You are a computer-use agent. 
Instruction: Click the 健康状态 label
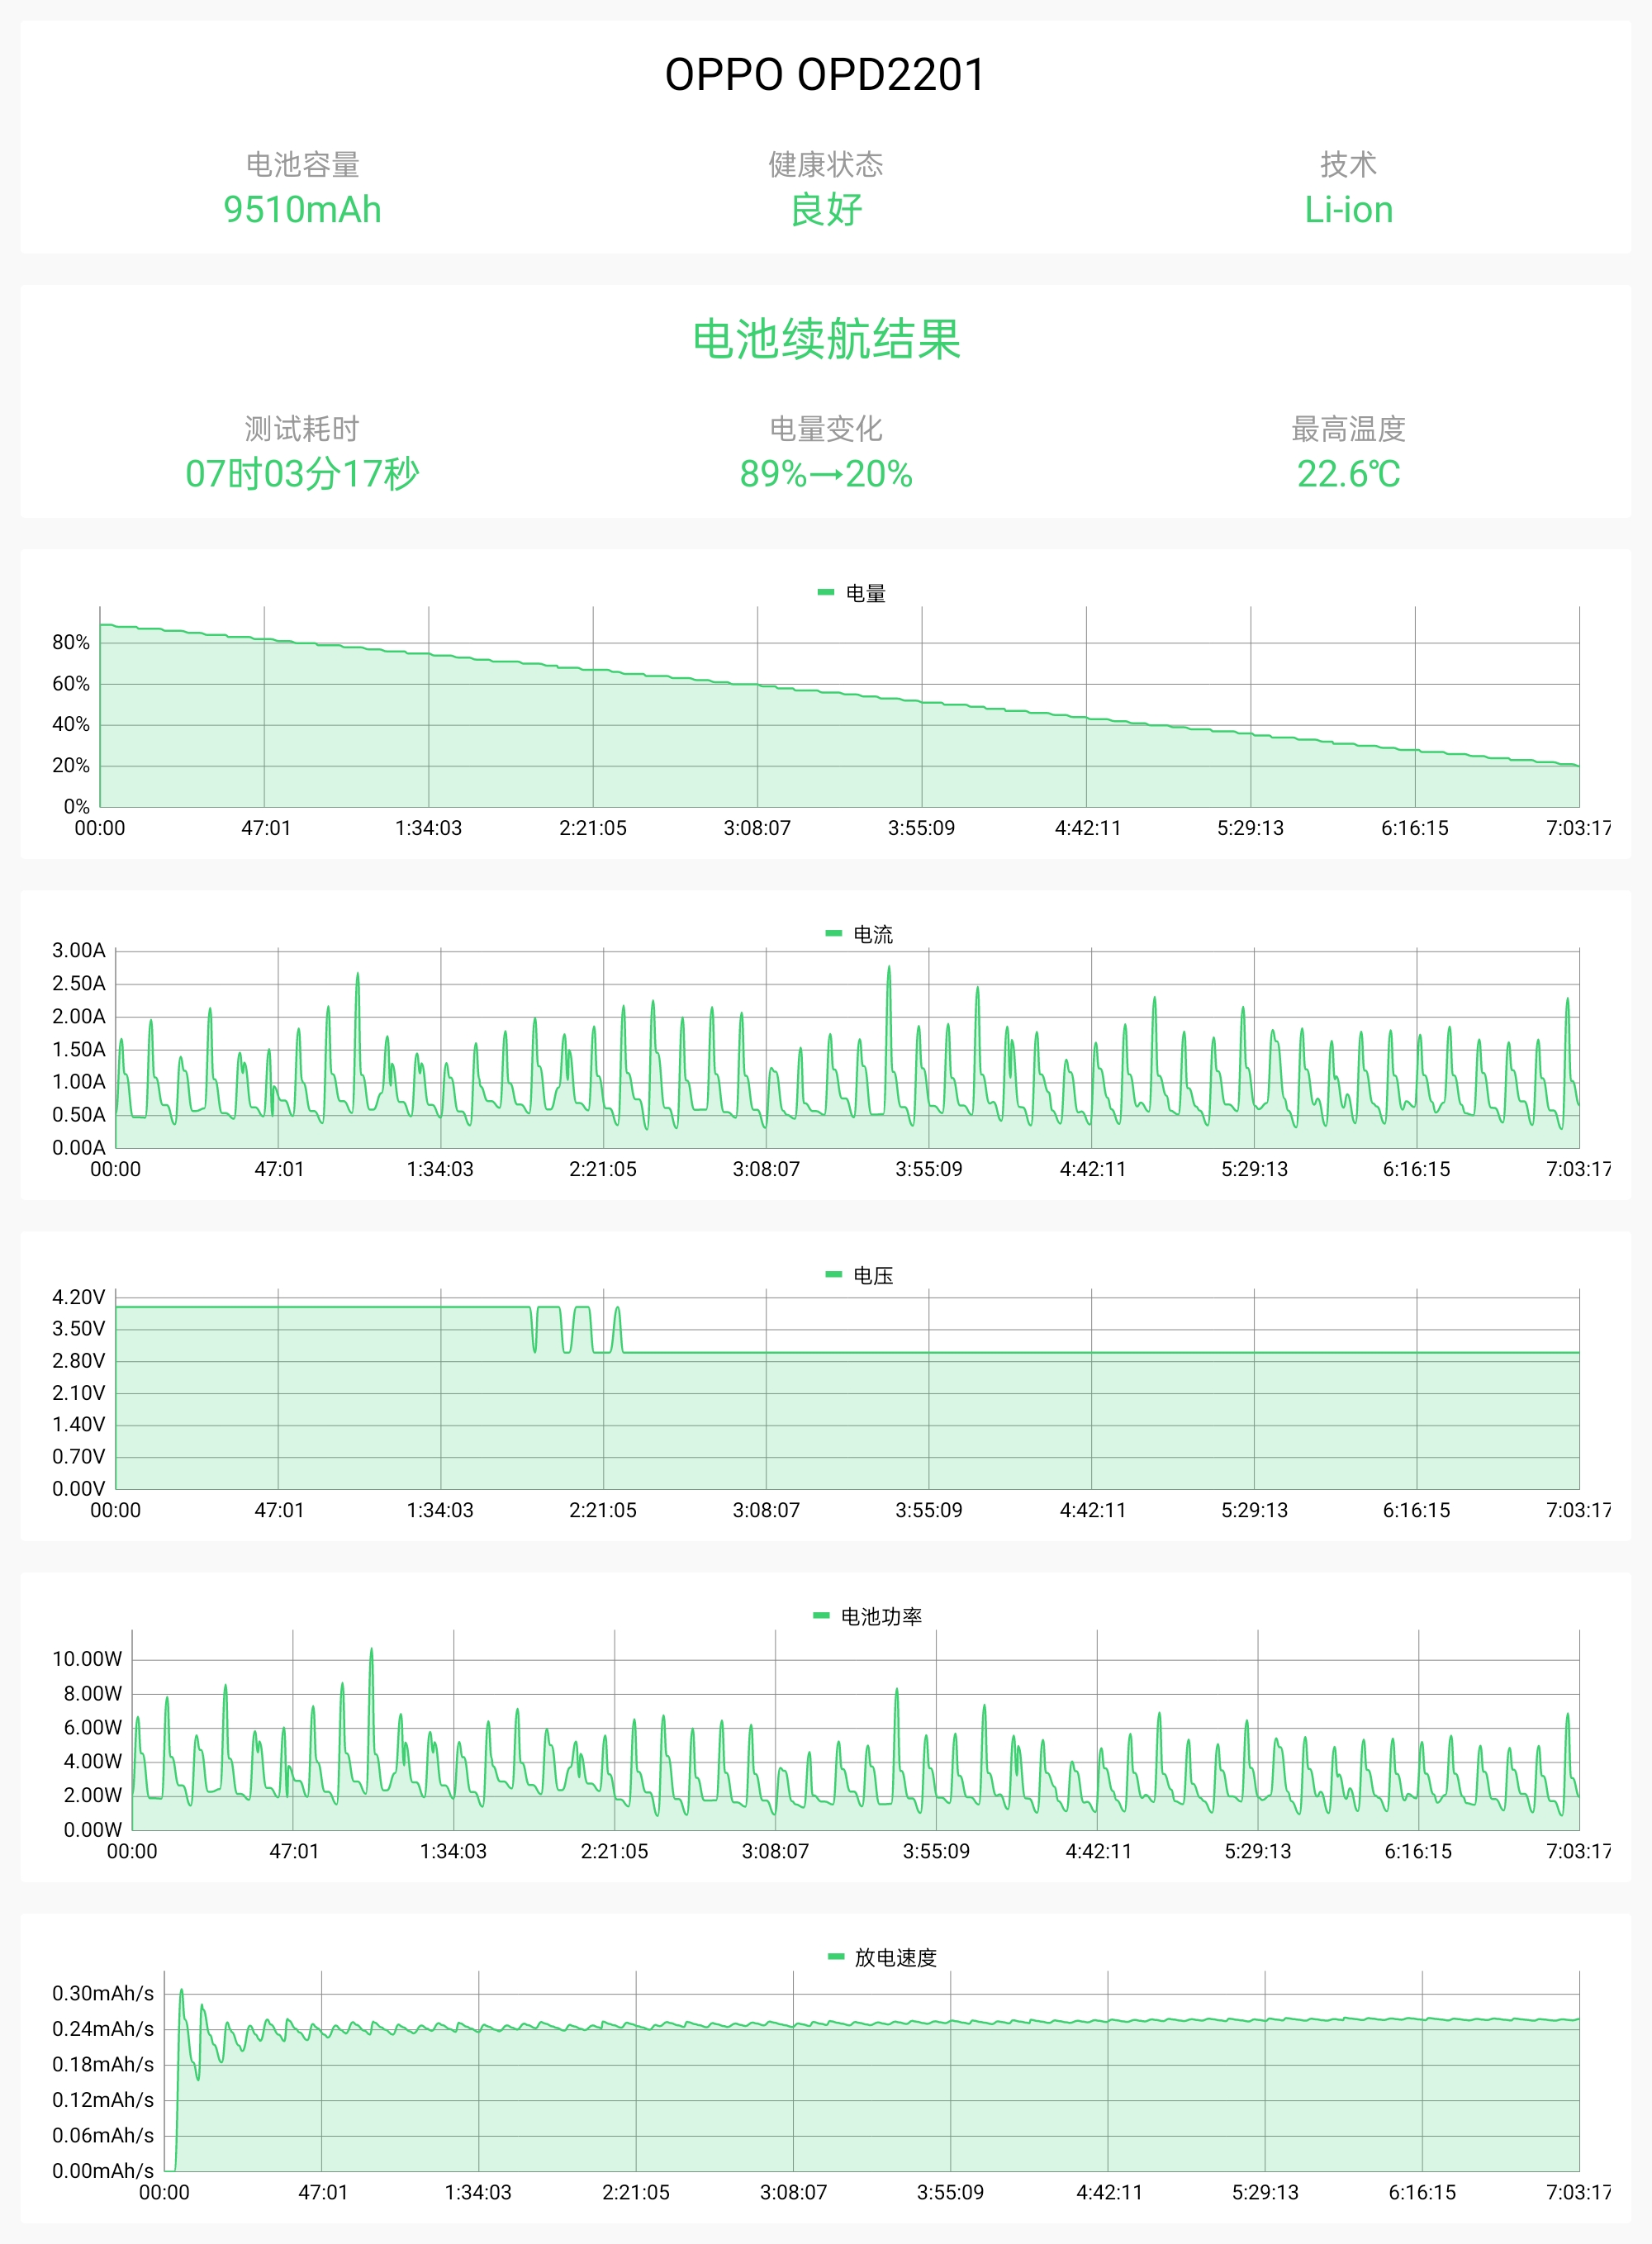826,164
